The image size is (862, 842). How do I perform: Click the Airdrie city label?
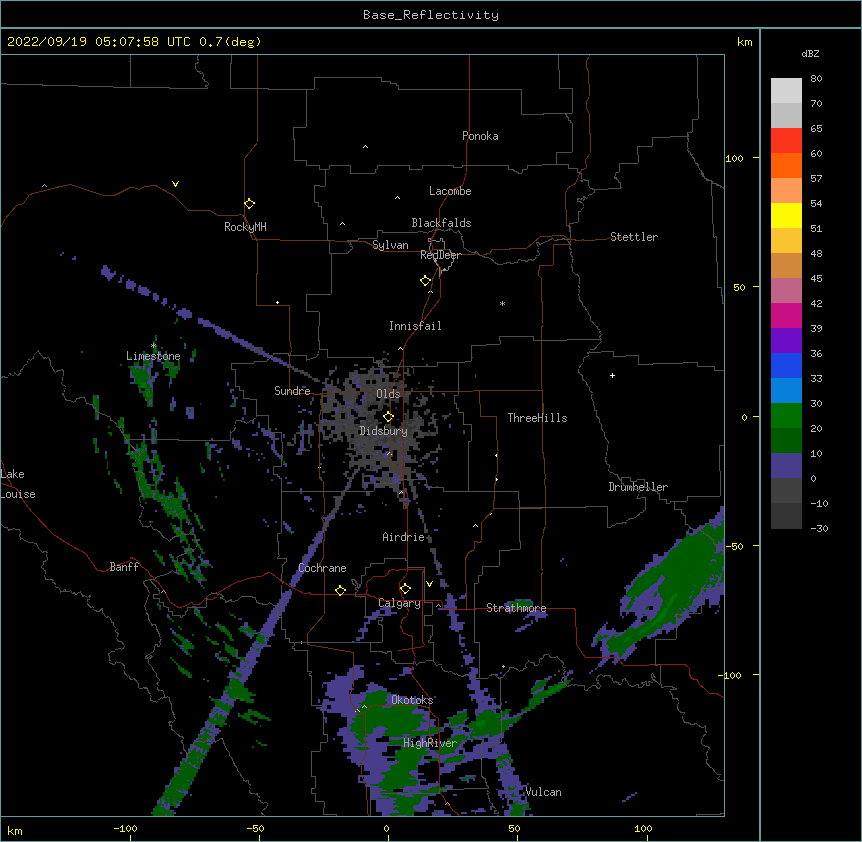tap(403, 537)
